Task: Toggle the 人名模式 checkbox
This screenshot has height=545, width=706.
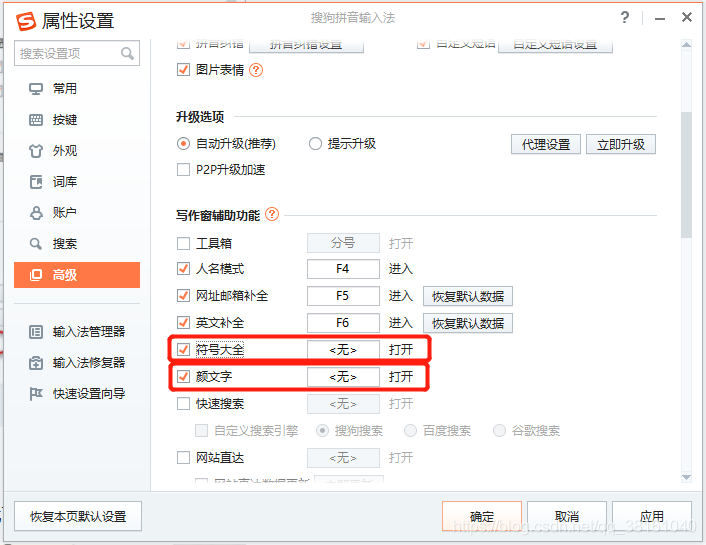Action: (183, 269)
